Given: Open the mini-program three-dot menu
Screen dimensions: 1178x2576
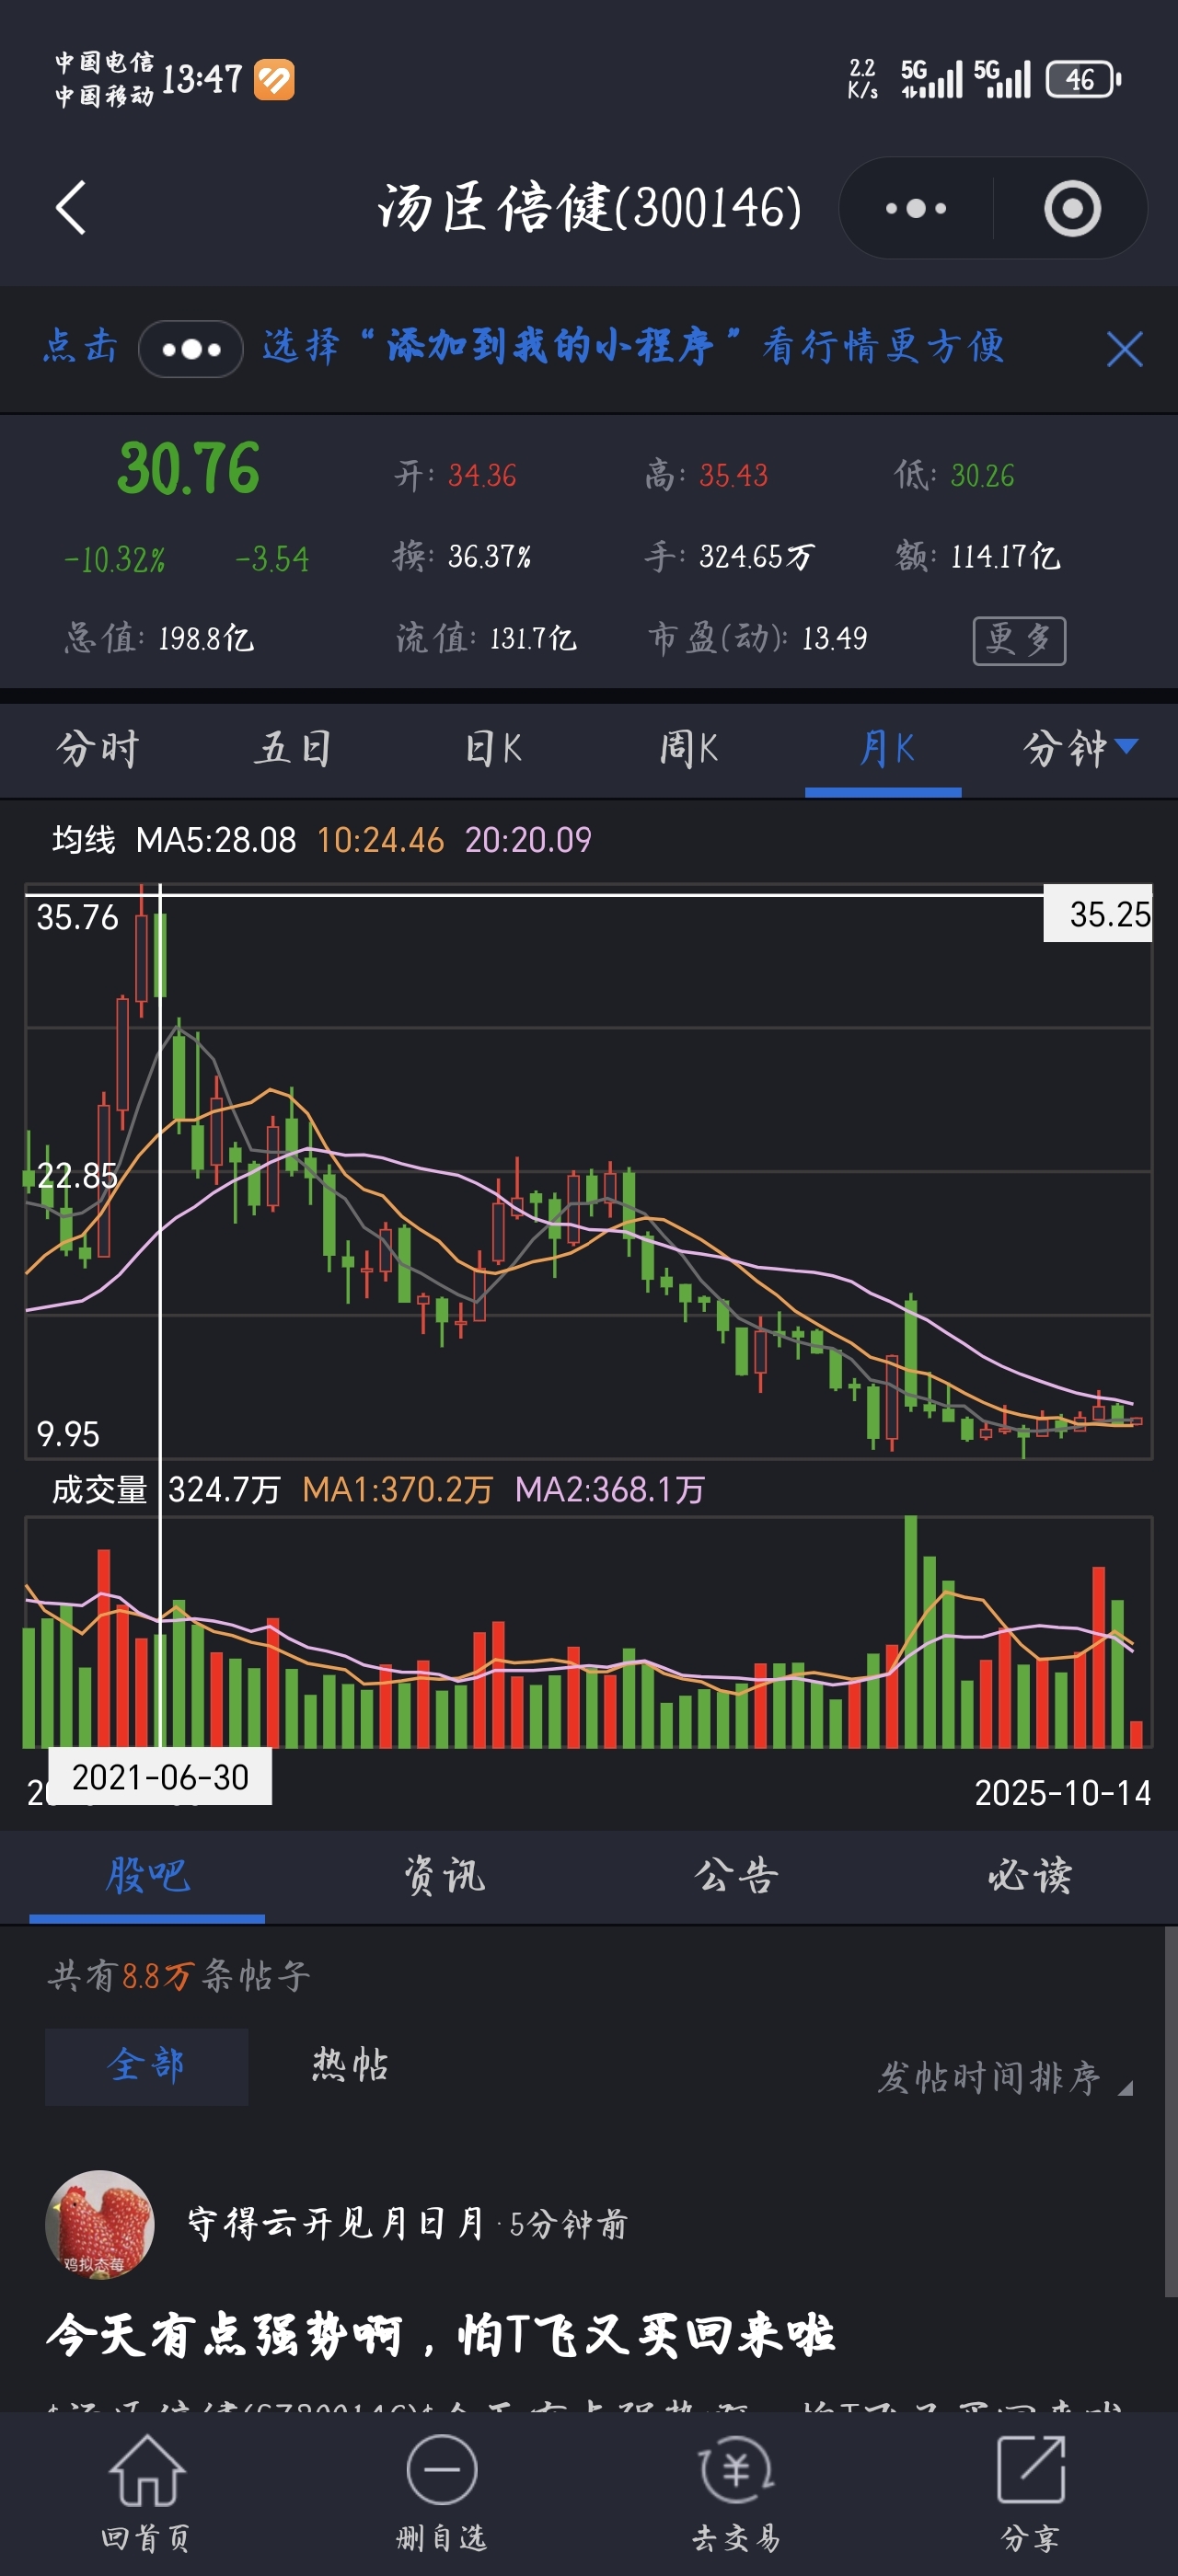Looking at the screenshot, I should [916, 208].
